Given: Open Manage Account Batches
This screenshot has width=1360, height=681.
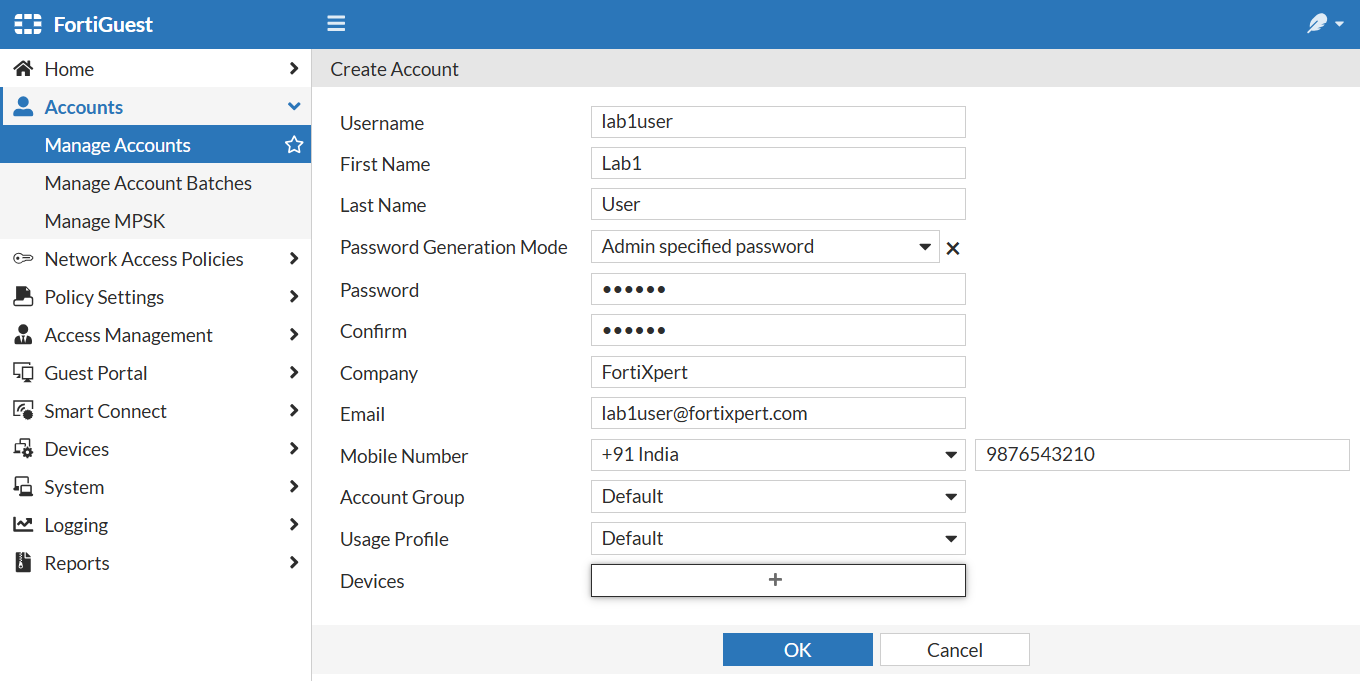Looking at the screenshot, I should pos(147,183).
